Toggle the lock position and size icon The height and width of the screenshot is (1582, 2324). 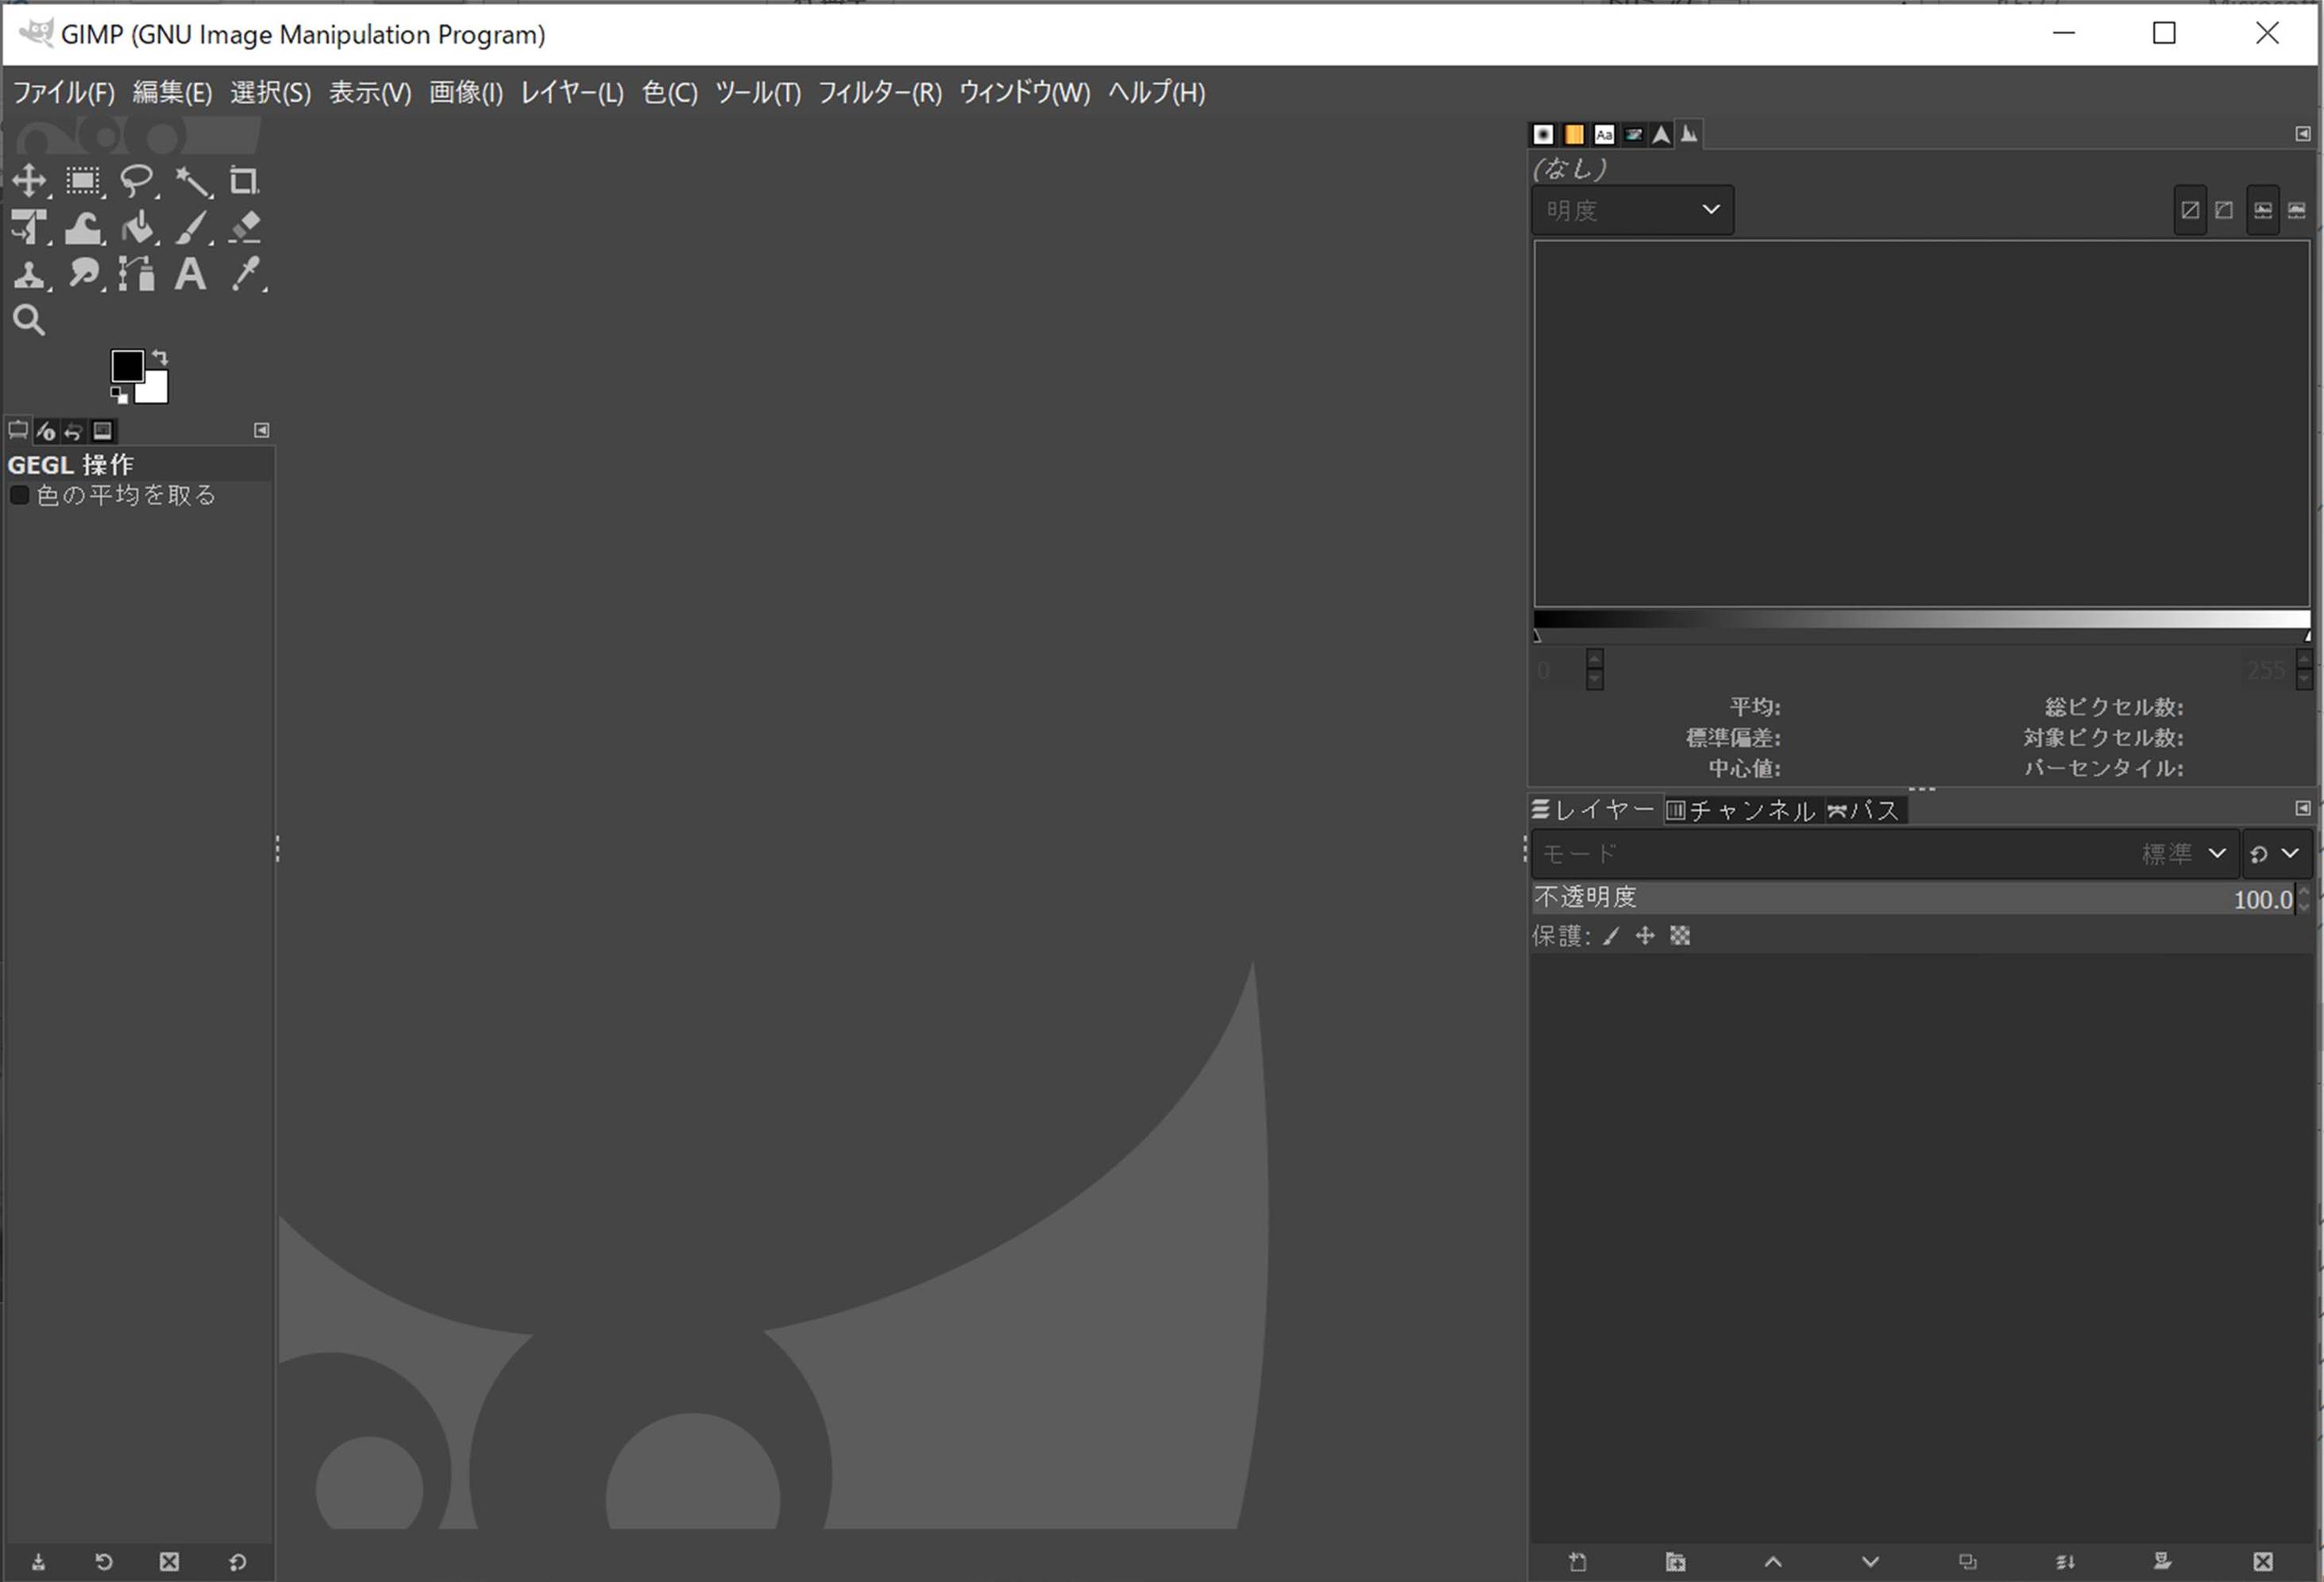point(1645,936)
